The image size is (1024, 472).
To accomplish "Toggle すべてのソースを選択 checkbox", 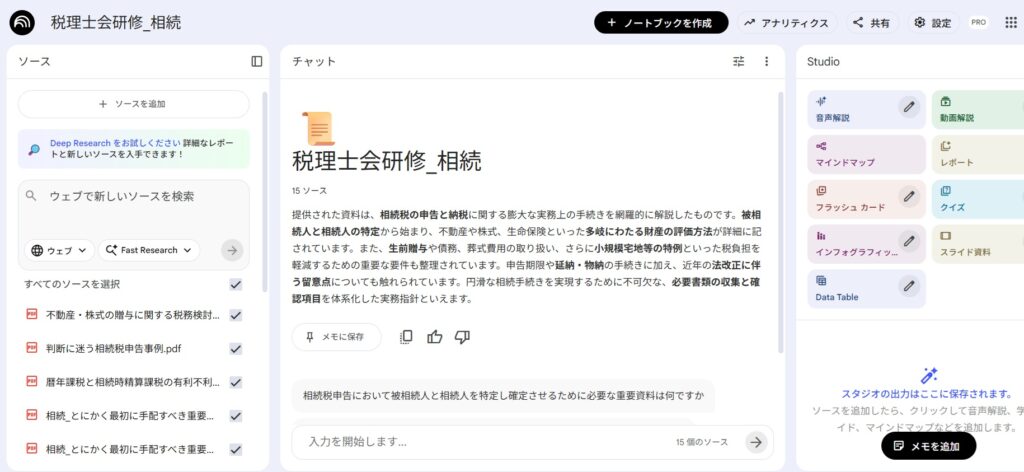I will pos(236,285).
